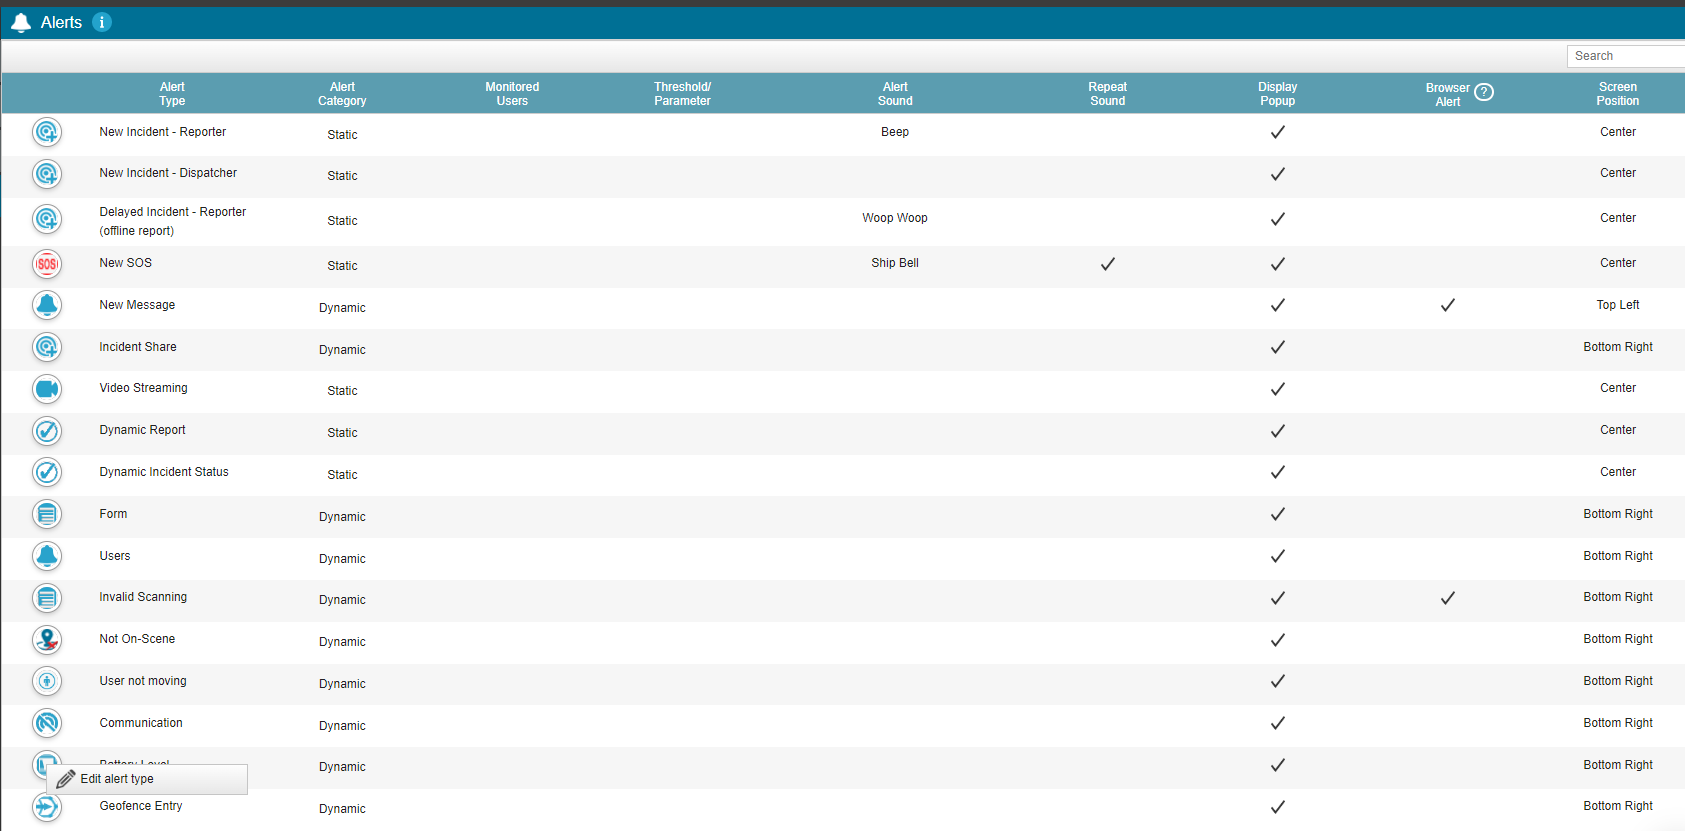Toggle Browser Alert check for New Message

click(1448, 305)
